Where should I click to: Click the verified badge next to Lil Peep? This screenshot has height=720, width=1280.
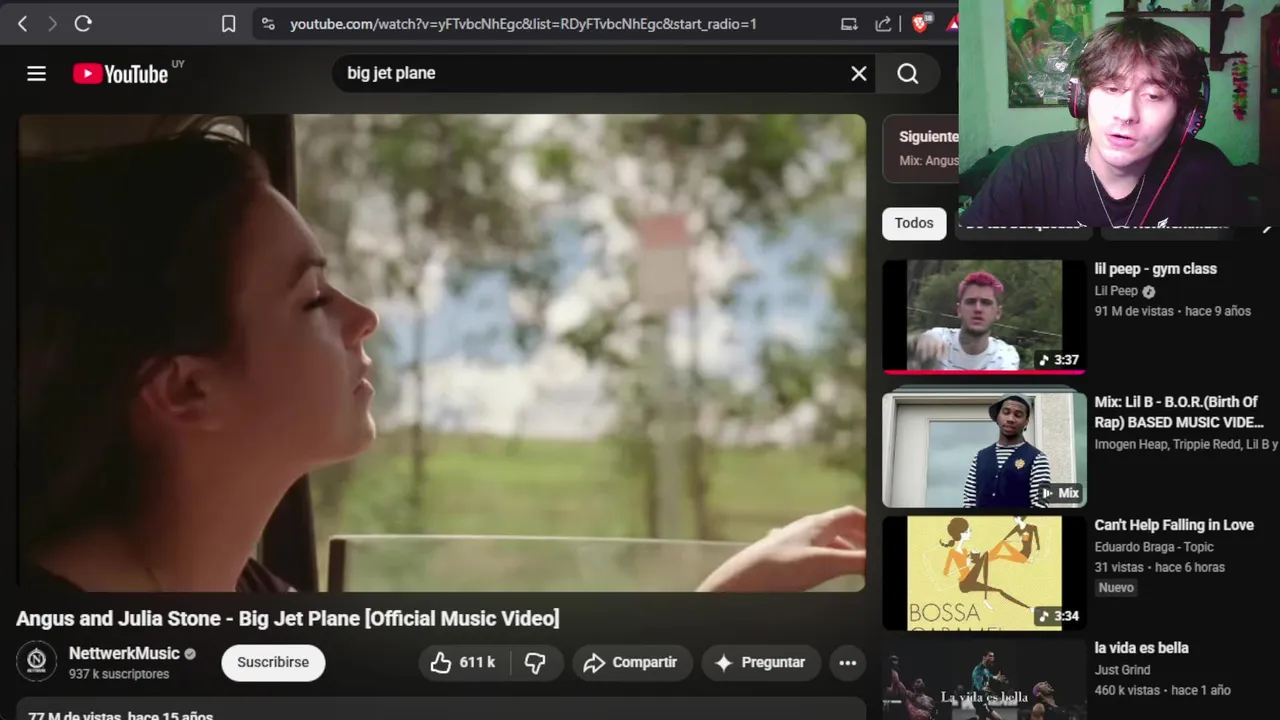click(x=1148, y=292)
